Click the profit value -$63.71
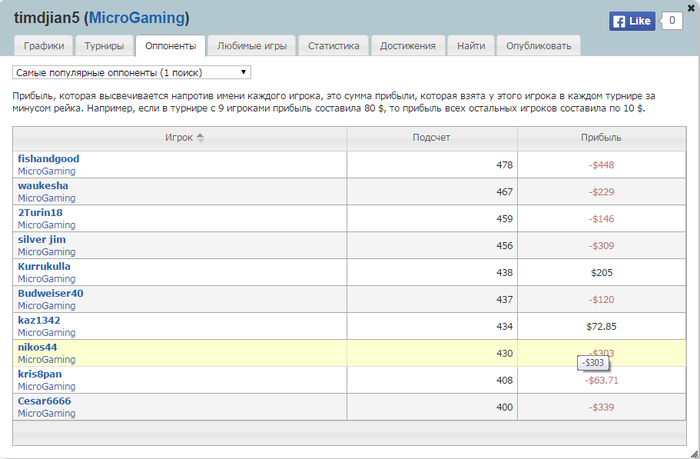700x459 pixels. pos(601,380)
